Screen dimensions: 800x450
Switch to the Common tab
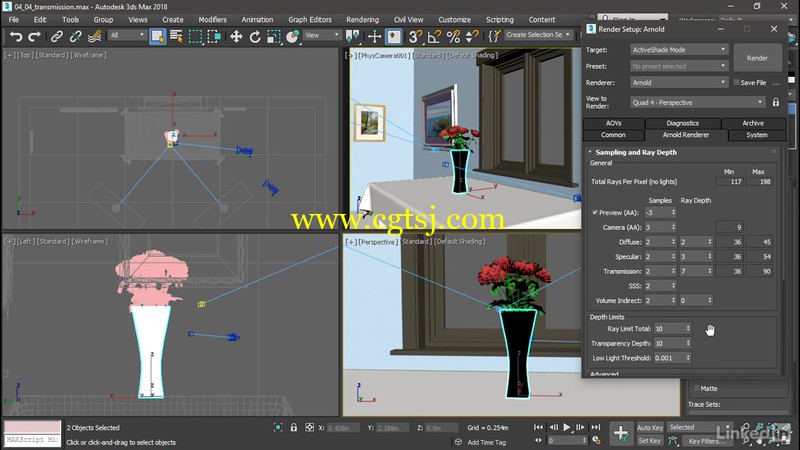613,135
